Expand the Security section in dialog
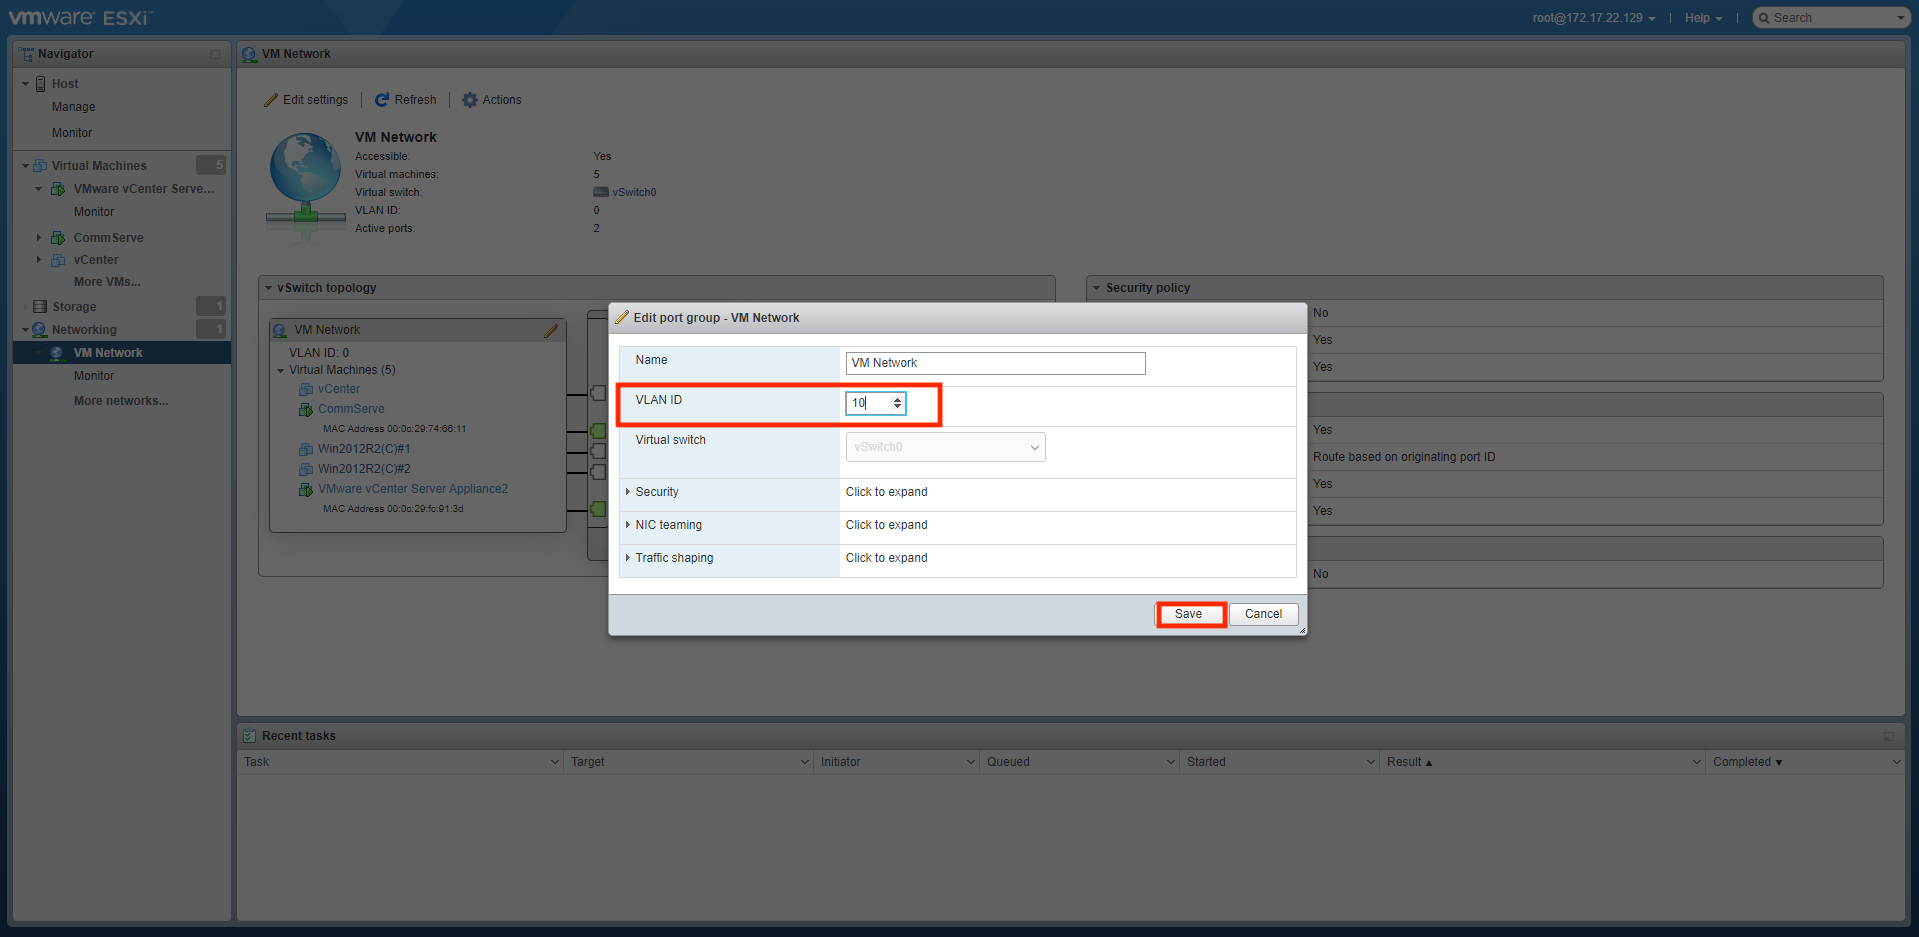Viewport: 1919px width, 937px height. coord(628,492)
